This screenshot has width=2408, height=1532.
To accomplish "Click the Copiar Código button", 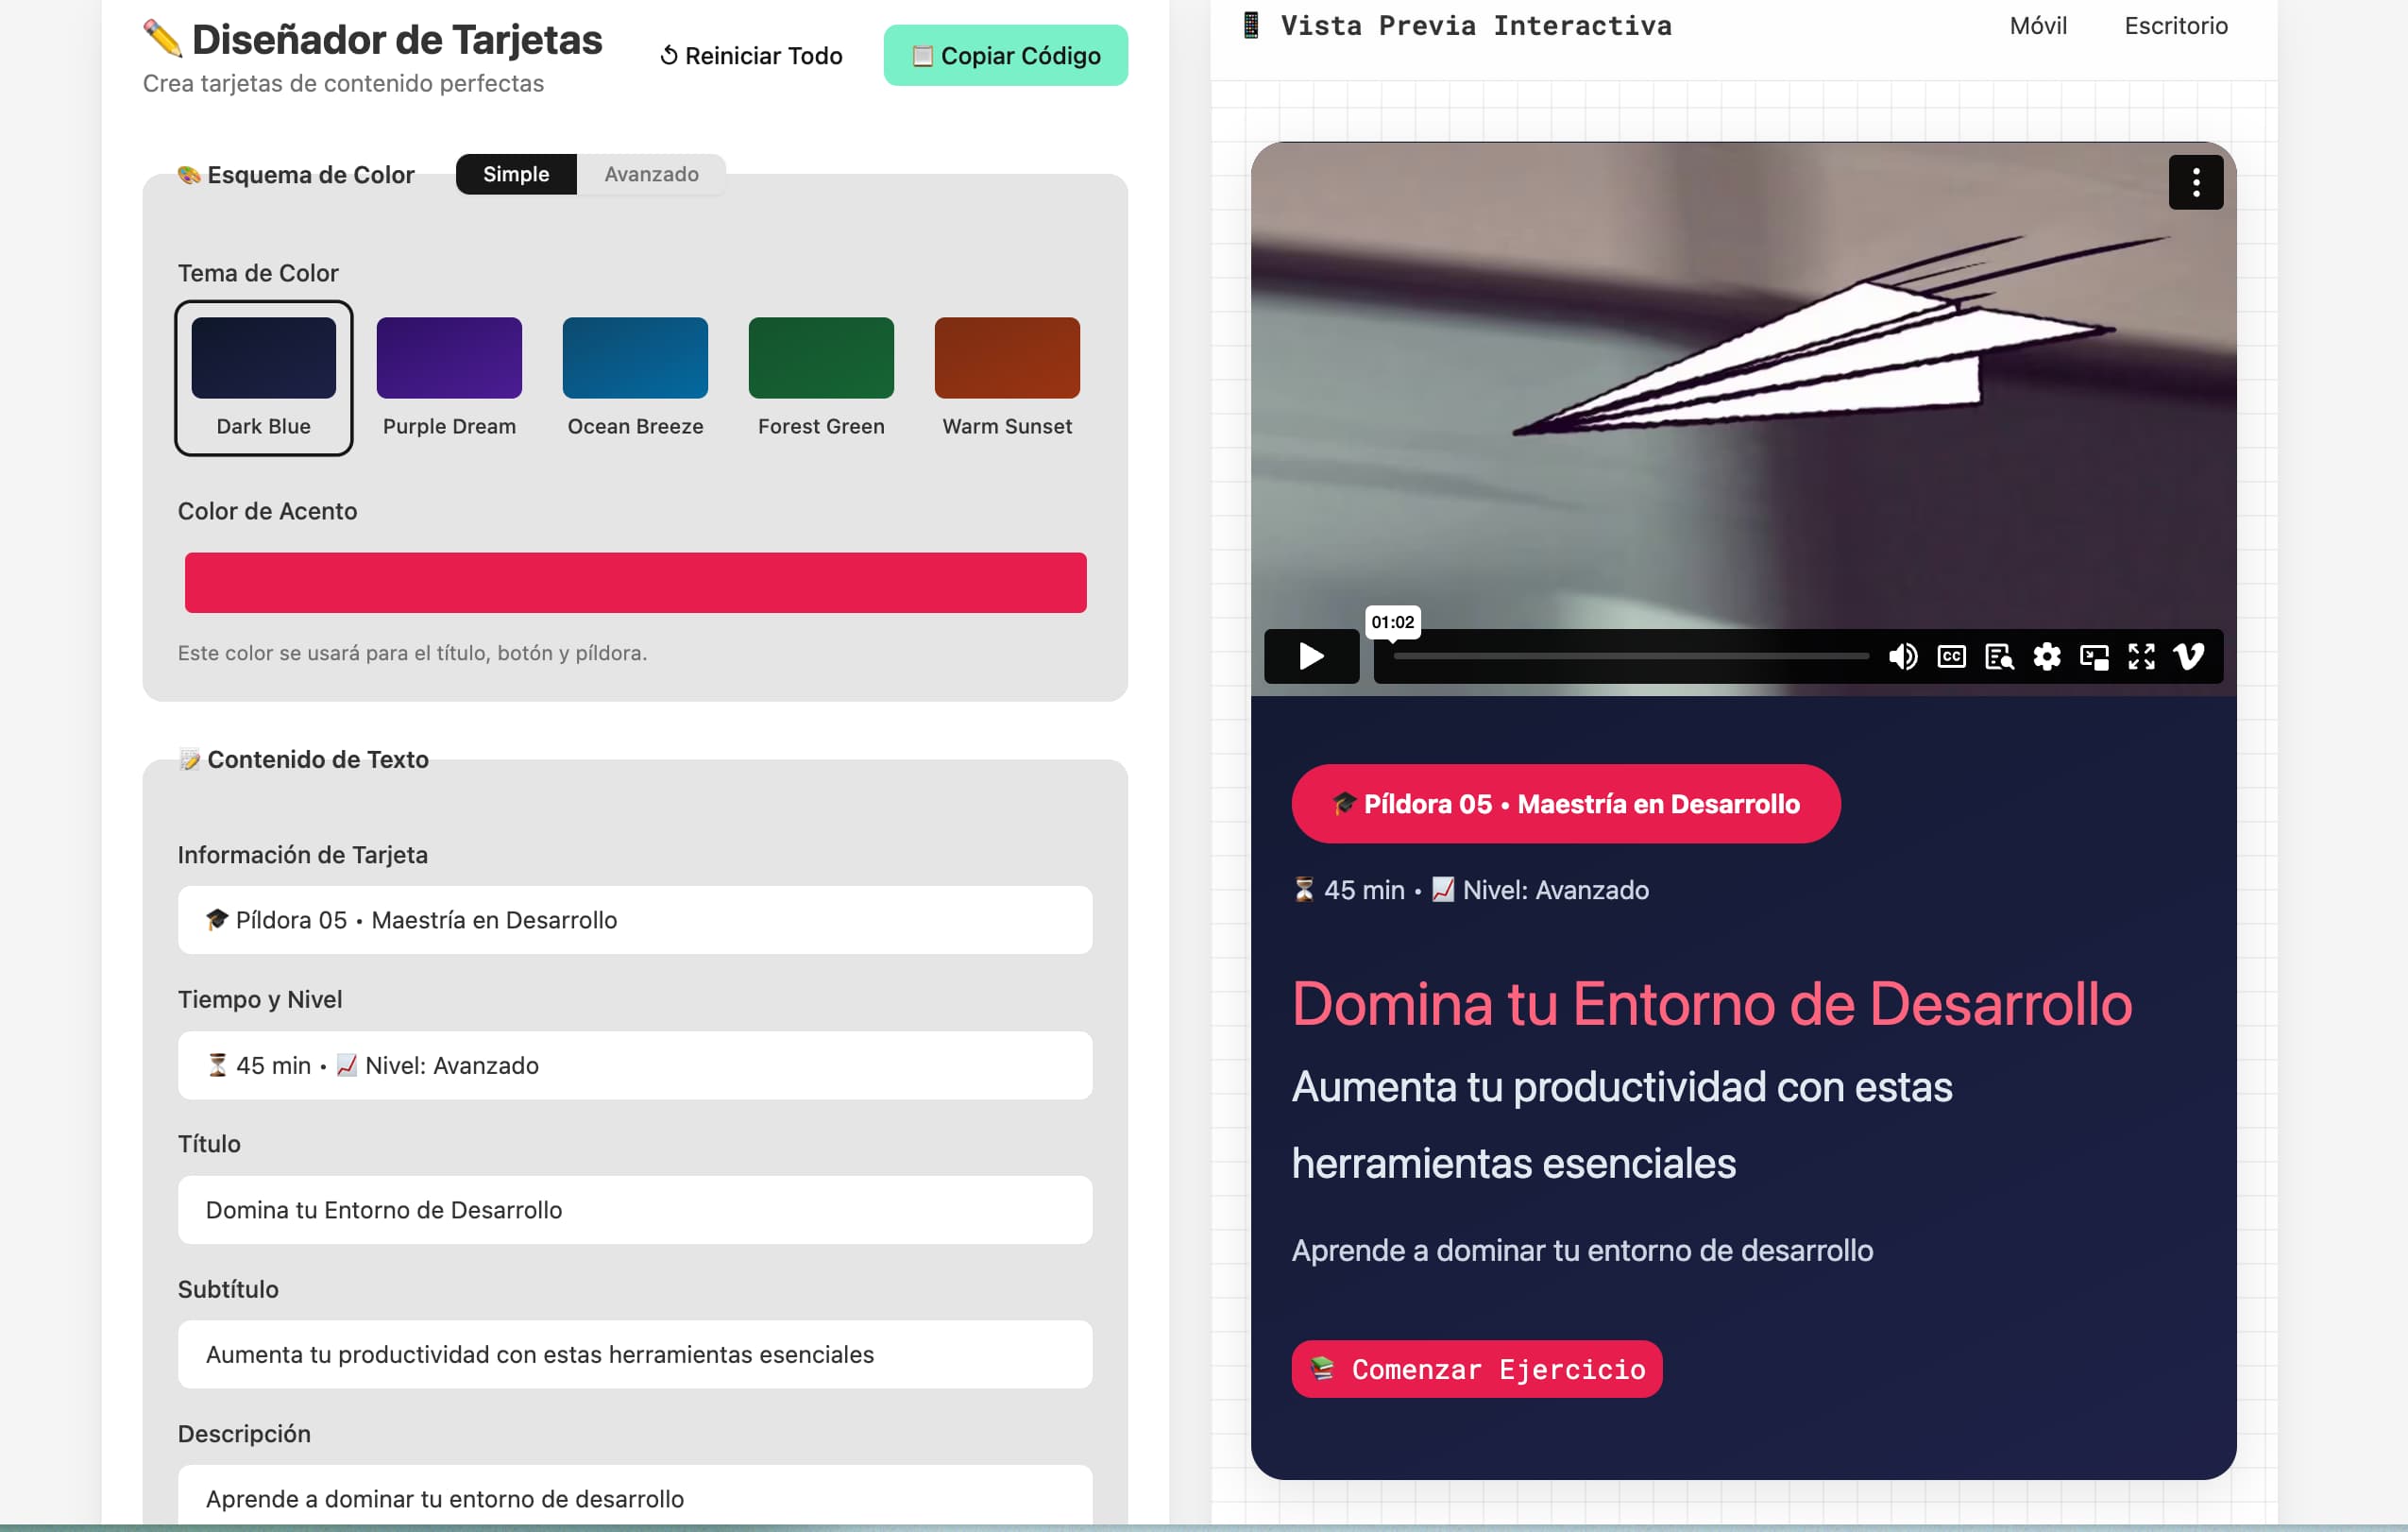I will [x=1004, y=55].
